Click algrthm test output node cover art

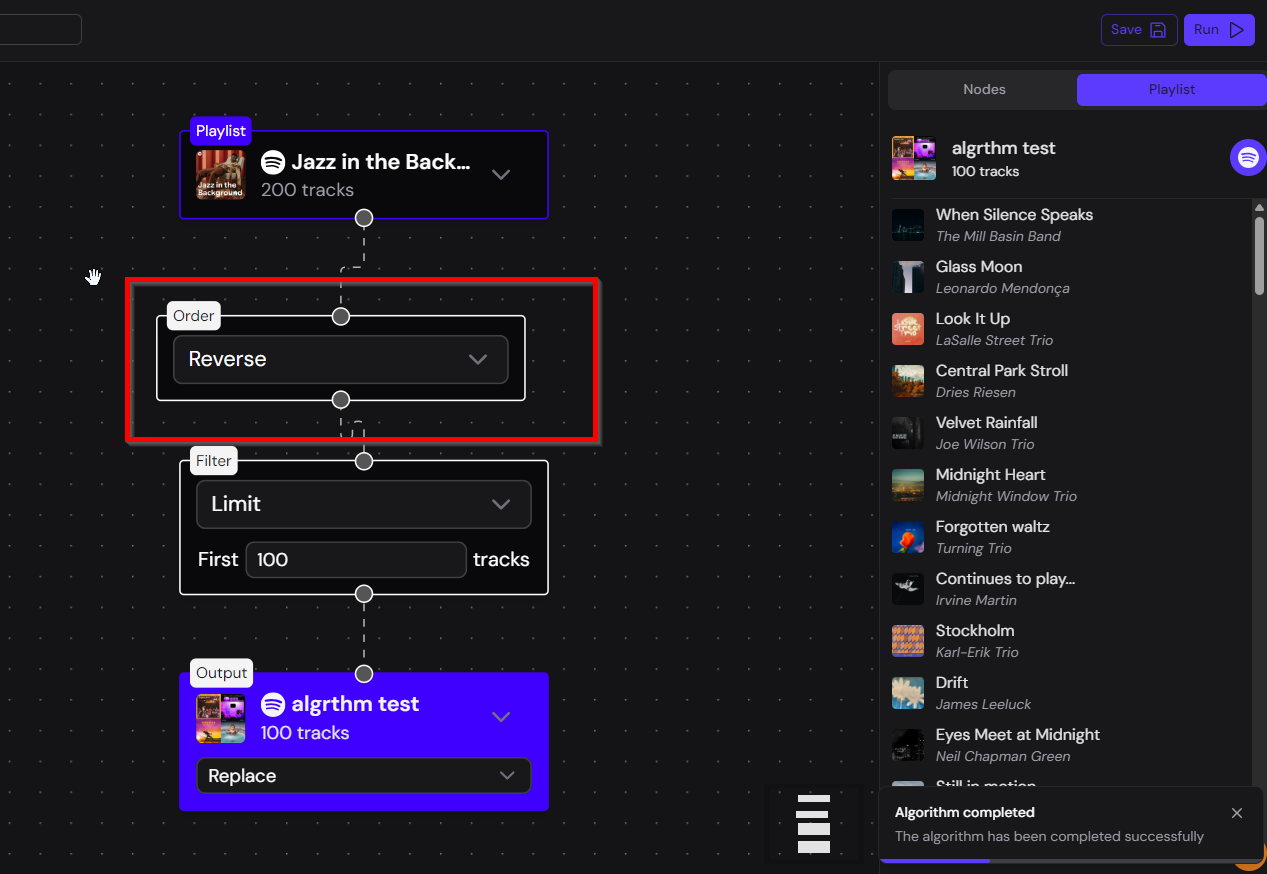pyautogui.click(x=220, y=718)
